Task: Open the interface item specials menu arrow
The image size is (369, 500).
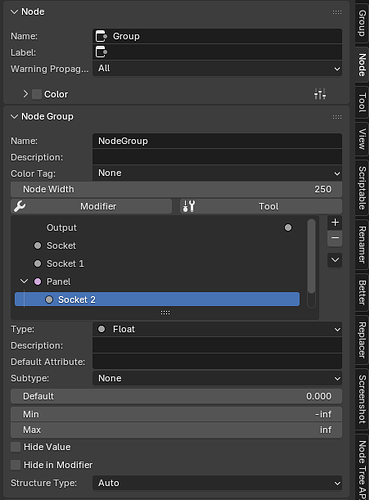Action: 335,260
